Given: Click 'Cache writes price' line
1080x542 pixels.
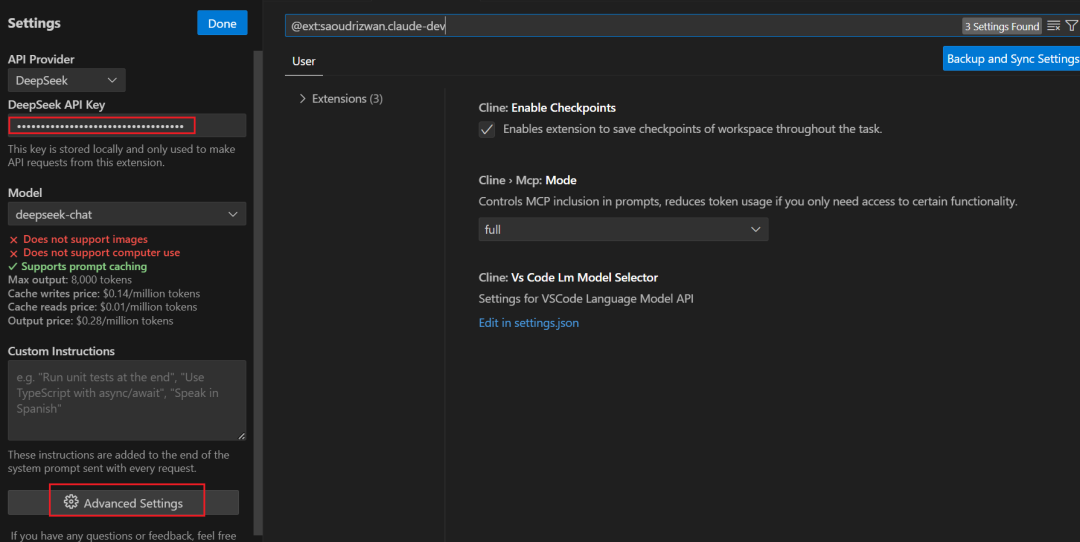Looking at the screenshot, I should [104, 293].
